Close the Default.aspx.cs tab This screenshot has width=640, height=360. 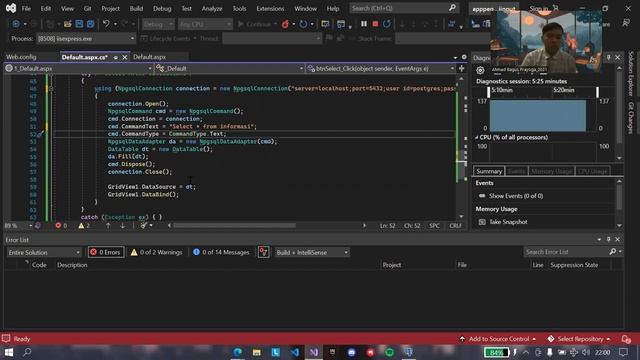pyautogui.click(x=125, y=57)
